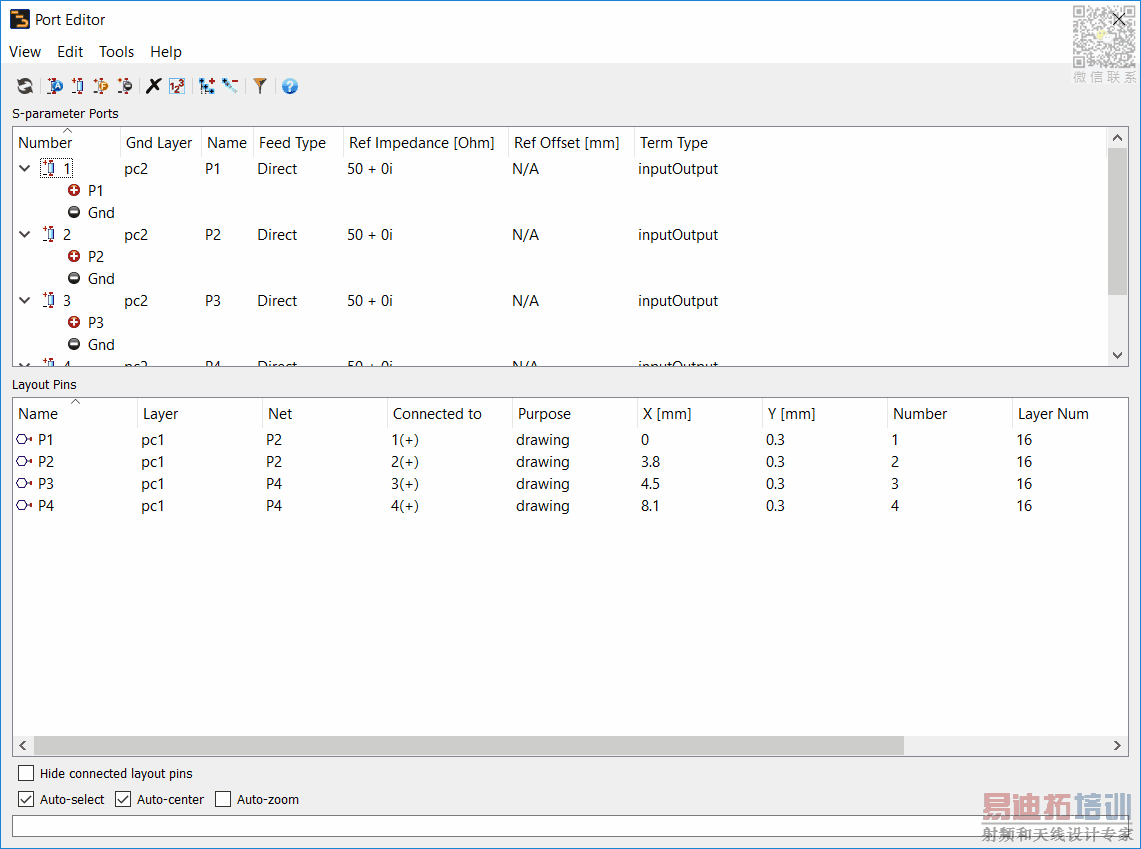Image resolution: width=1141 pixels, height=849 pixels.
Task: Open the blue help question mark icon
Action: pyautogui.click(x=290, y=86)
